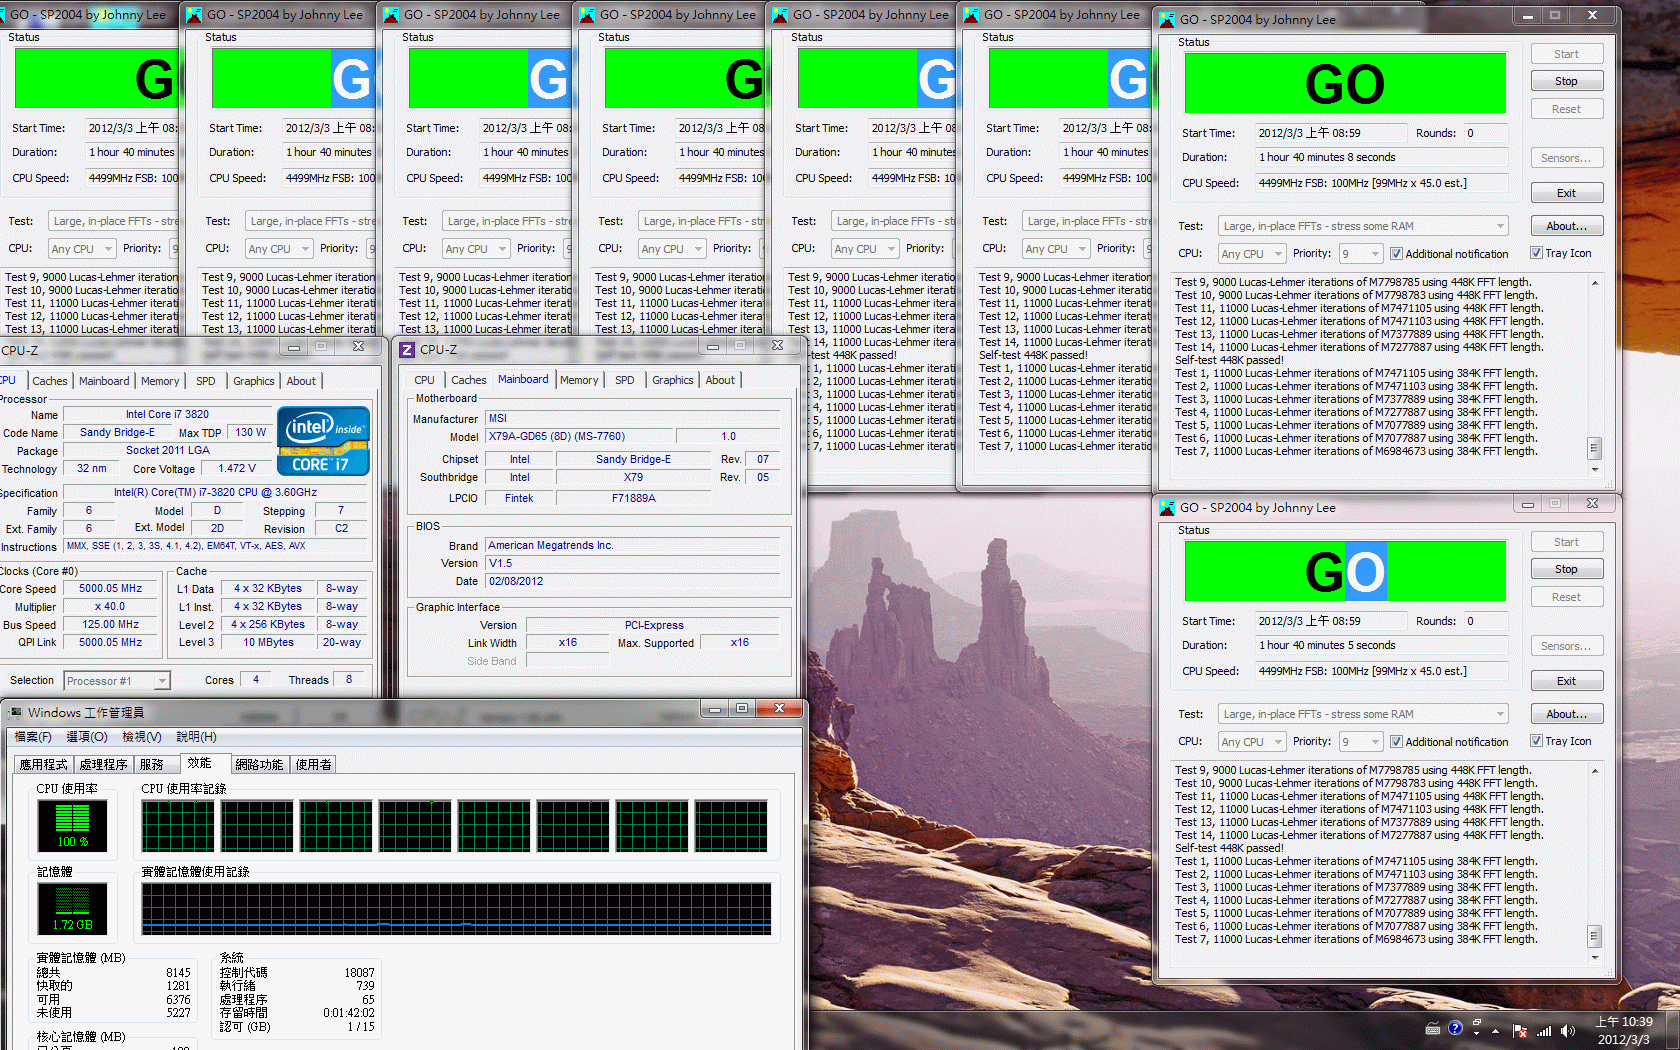Click the log scrollbar thumb in the lower-right SP2004 window

tap(1594, 936)
